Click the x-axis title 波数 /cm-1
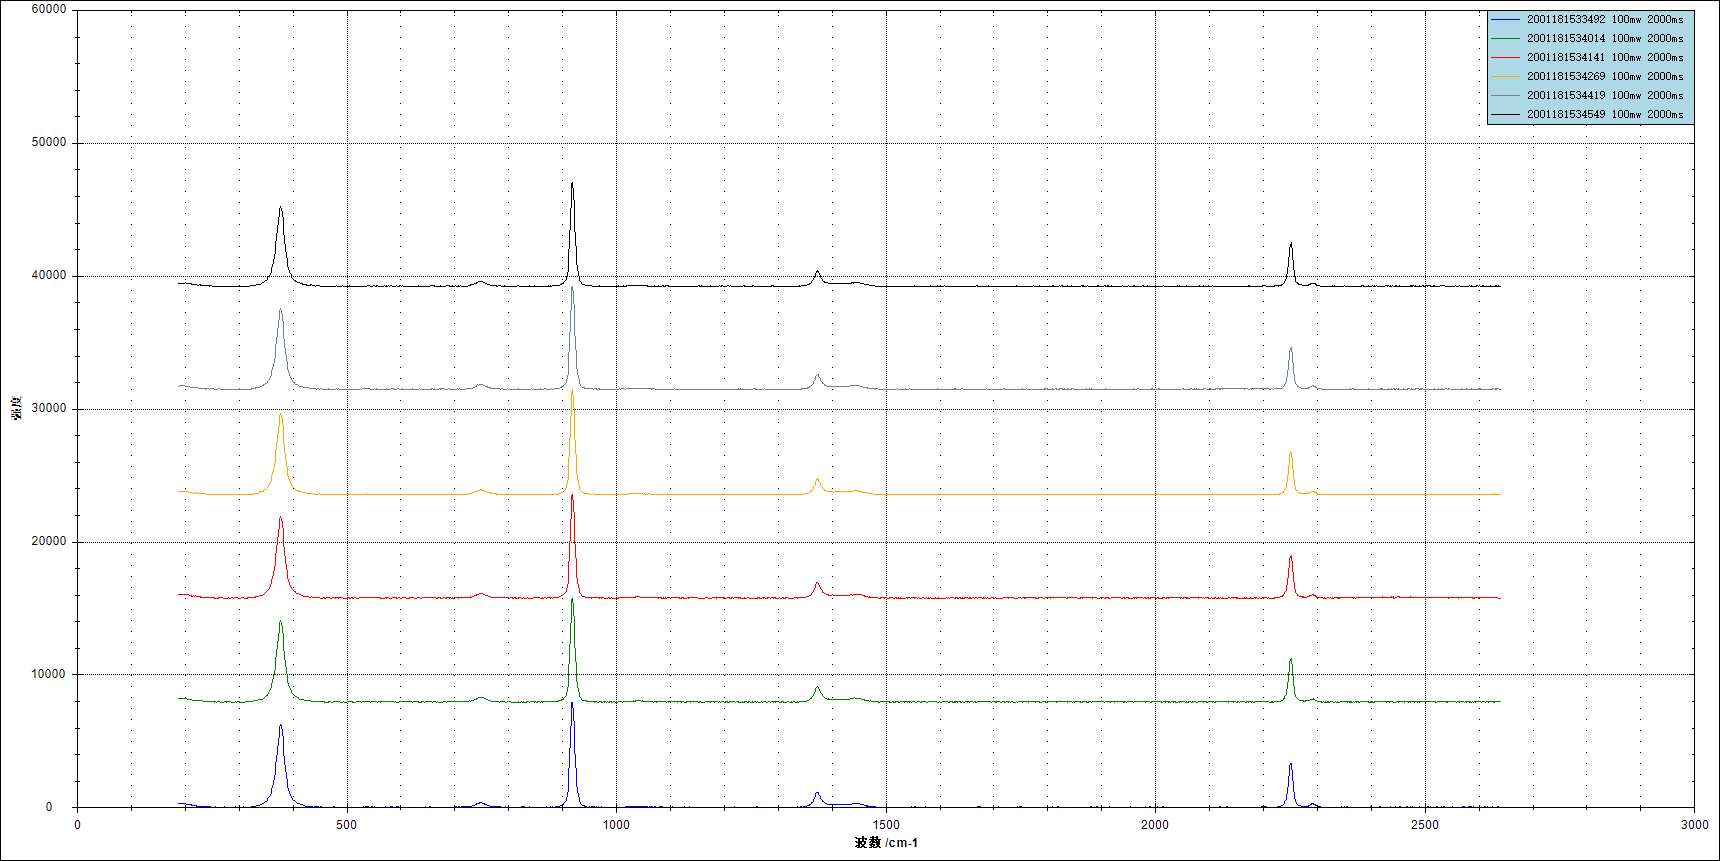This screenshot has width=1720, height=861. click(x=886, y=843)
